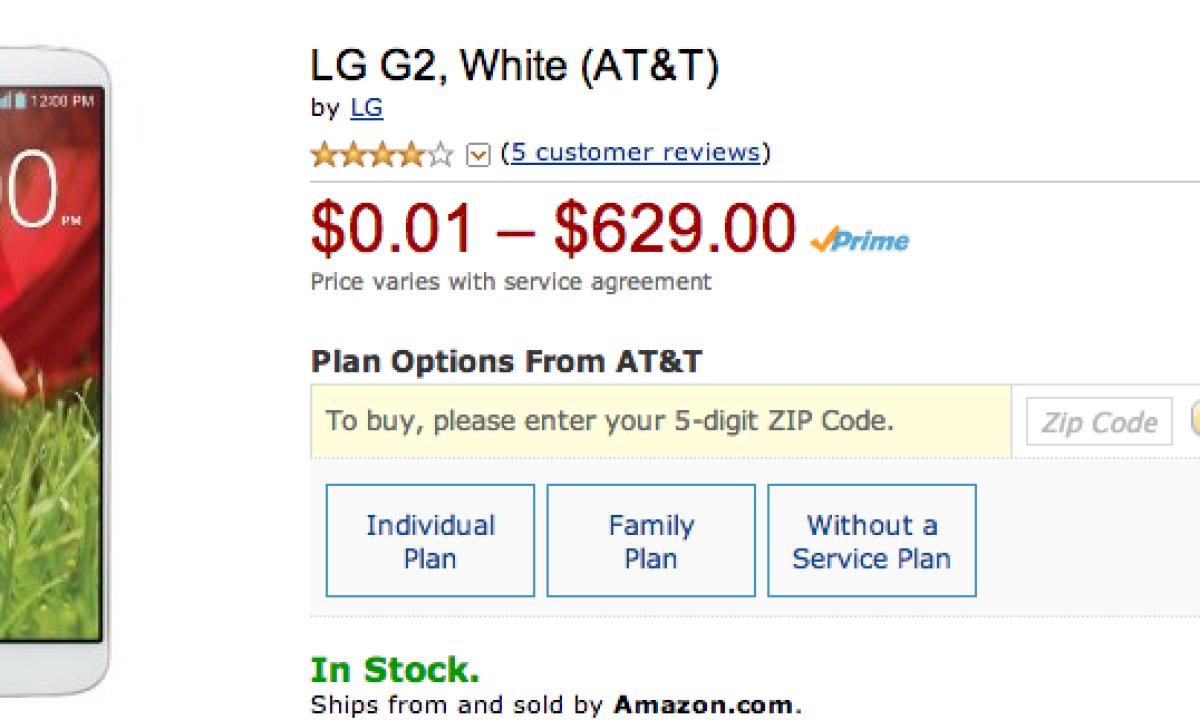Select the Family Plan option

point(651,541)
